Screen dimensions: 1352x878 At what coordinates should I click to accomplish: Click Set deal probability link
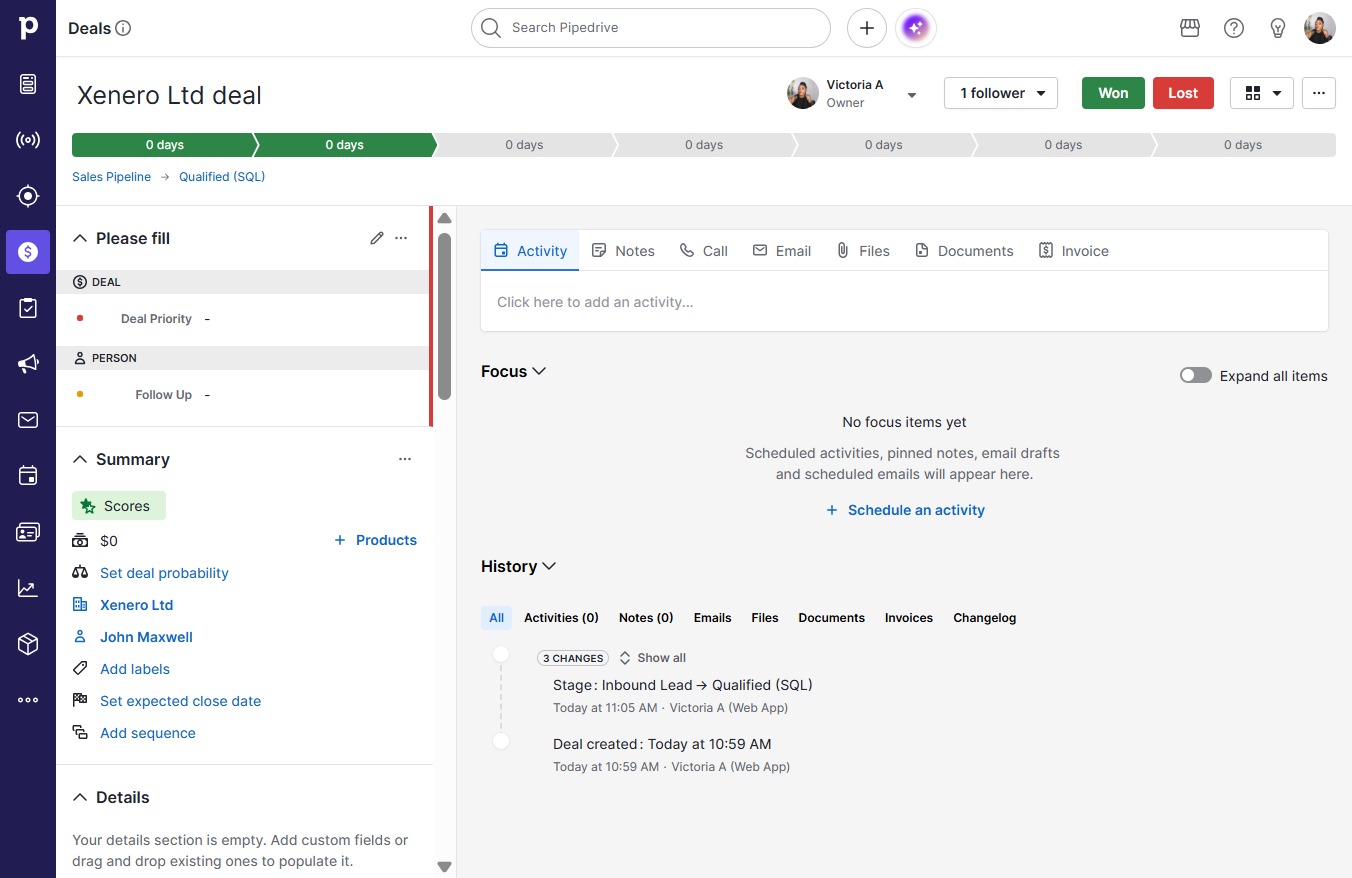tap(164, 573)
